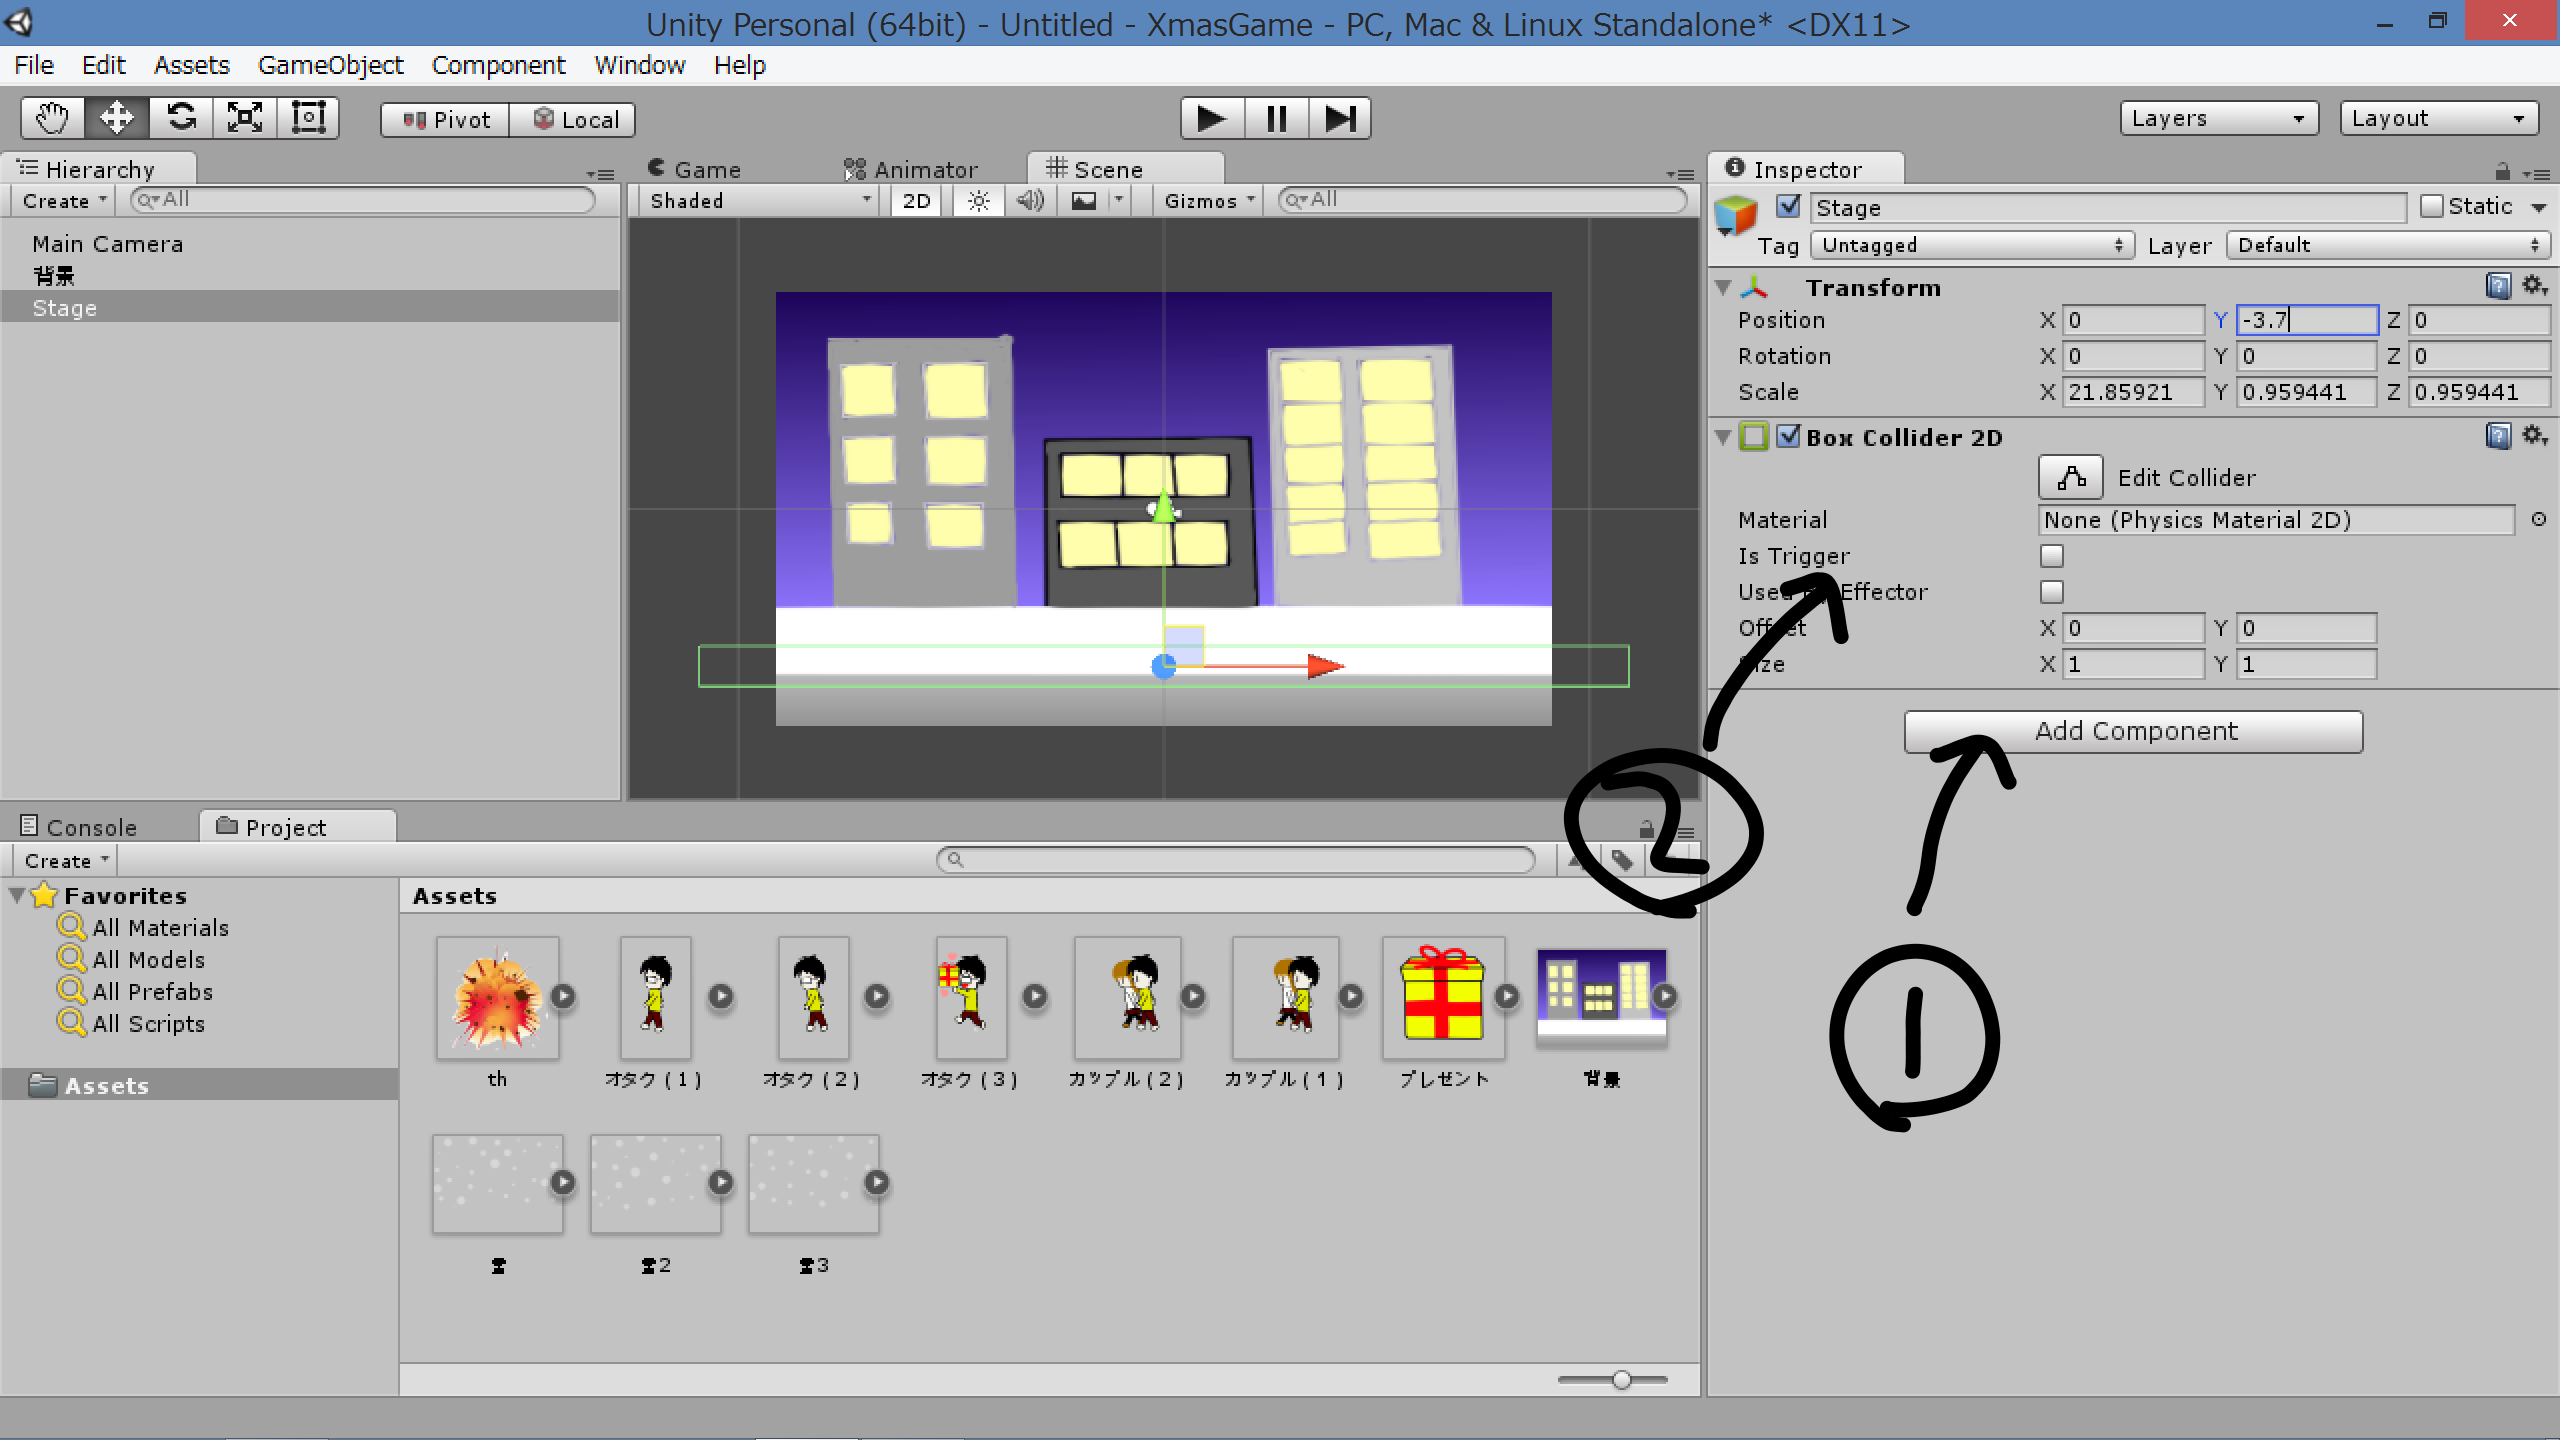Toggle scene audio speaker icon
Viewport: 2560px width, 1440px height.
point(1030,201)
